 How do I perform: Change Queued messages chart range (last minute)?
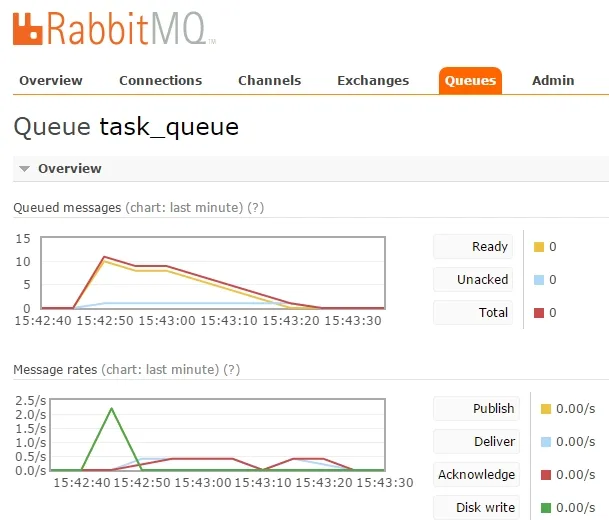point(184,208)
